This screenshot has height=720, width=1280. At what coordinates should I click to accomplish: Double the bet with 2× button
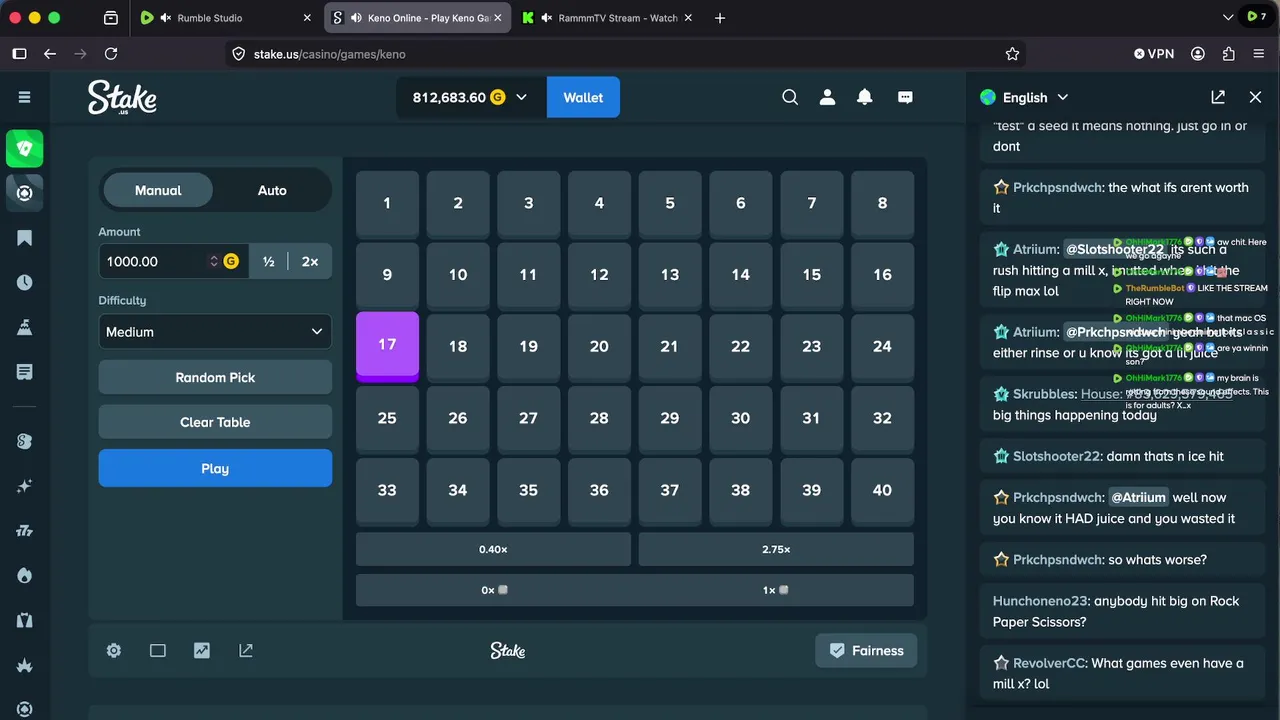coord(310,261)
